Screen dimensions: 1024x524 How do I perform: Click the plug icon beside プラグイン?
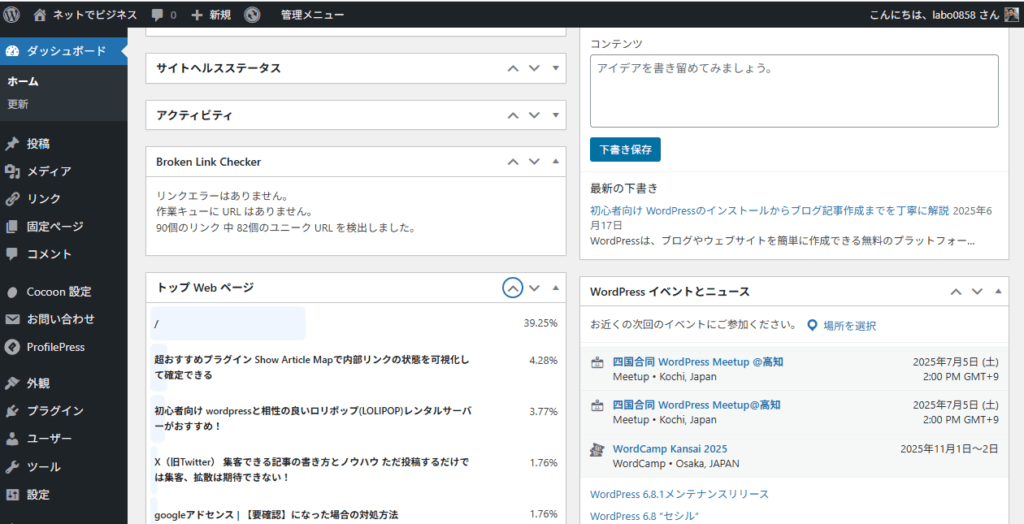pyautogui.click(x=11, y=411)
